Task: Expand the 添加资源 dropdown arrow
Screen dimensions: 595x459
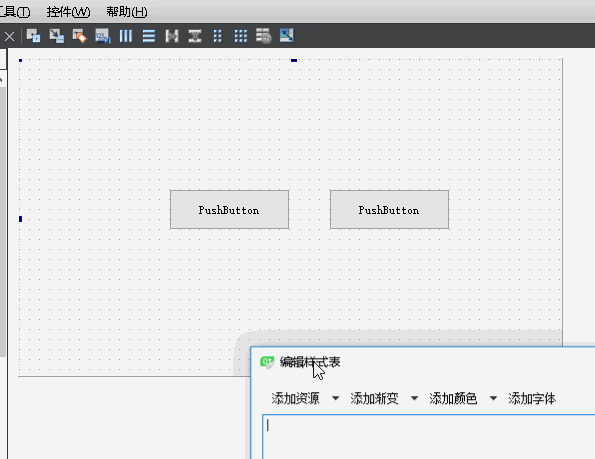Action: 335,398
